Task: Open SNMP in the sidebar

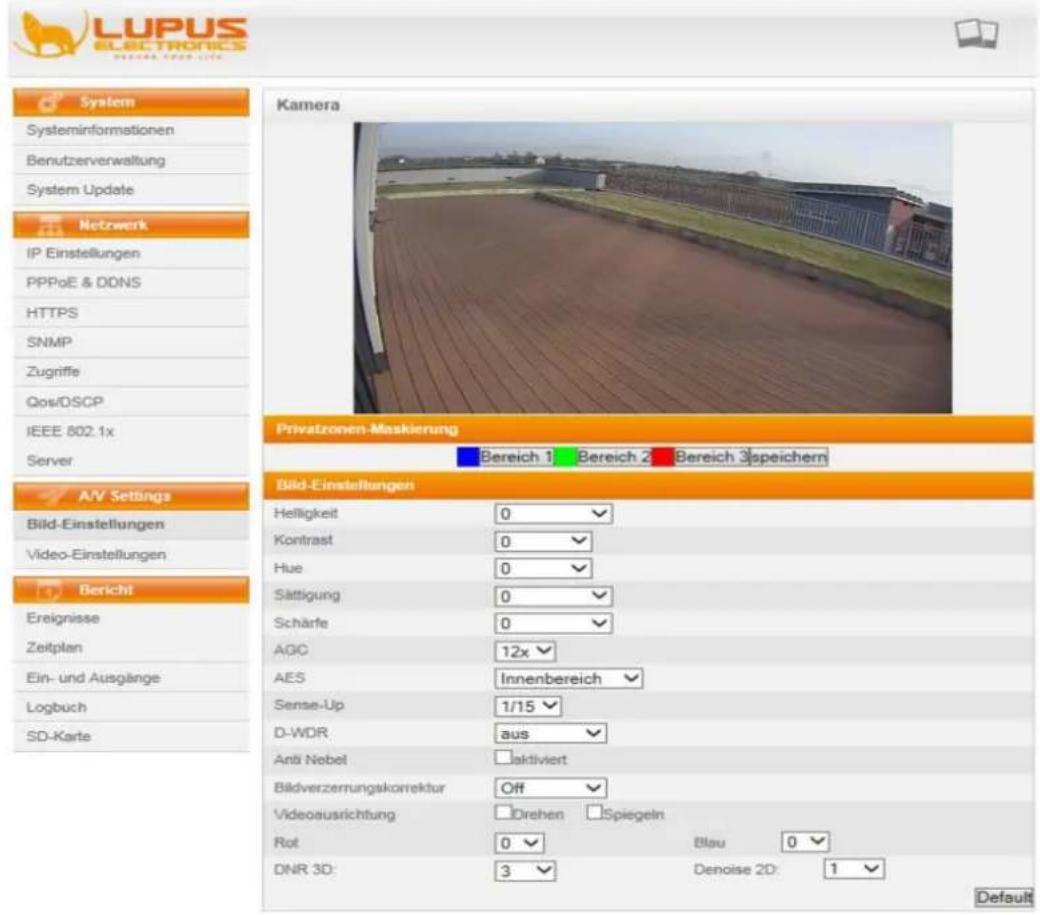Action: [131, 343]
